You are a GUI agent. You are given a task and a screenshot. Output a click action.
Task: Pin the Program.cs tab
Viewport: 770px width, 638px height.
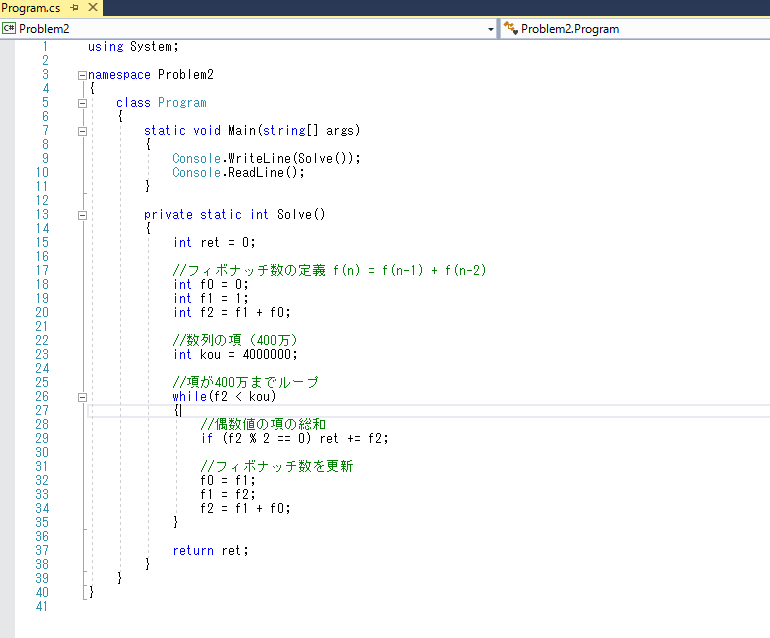coord(75,7)
